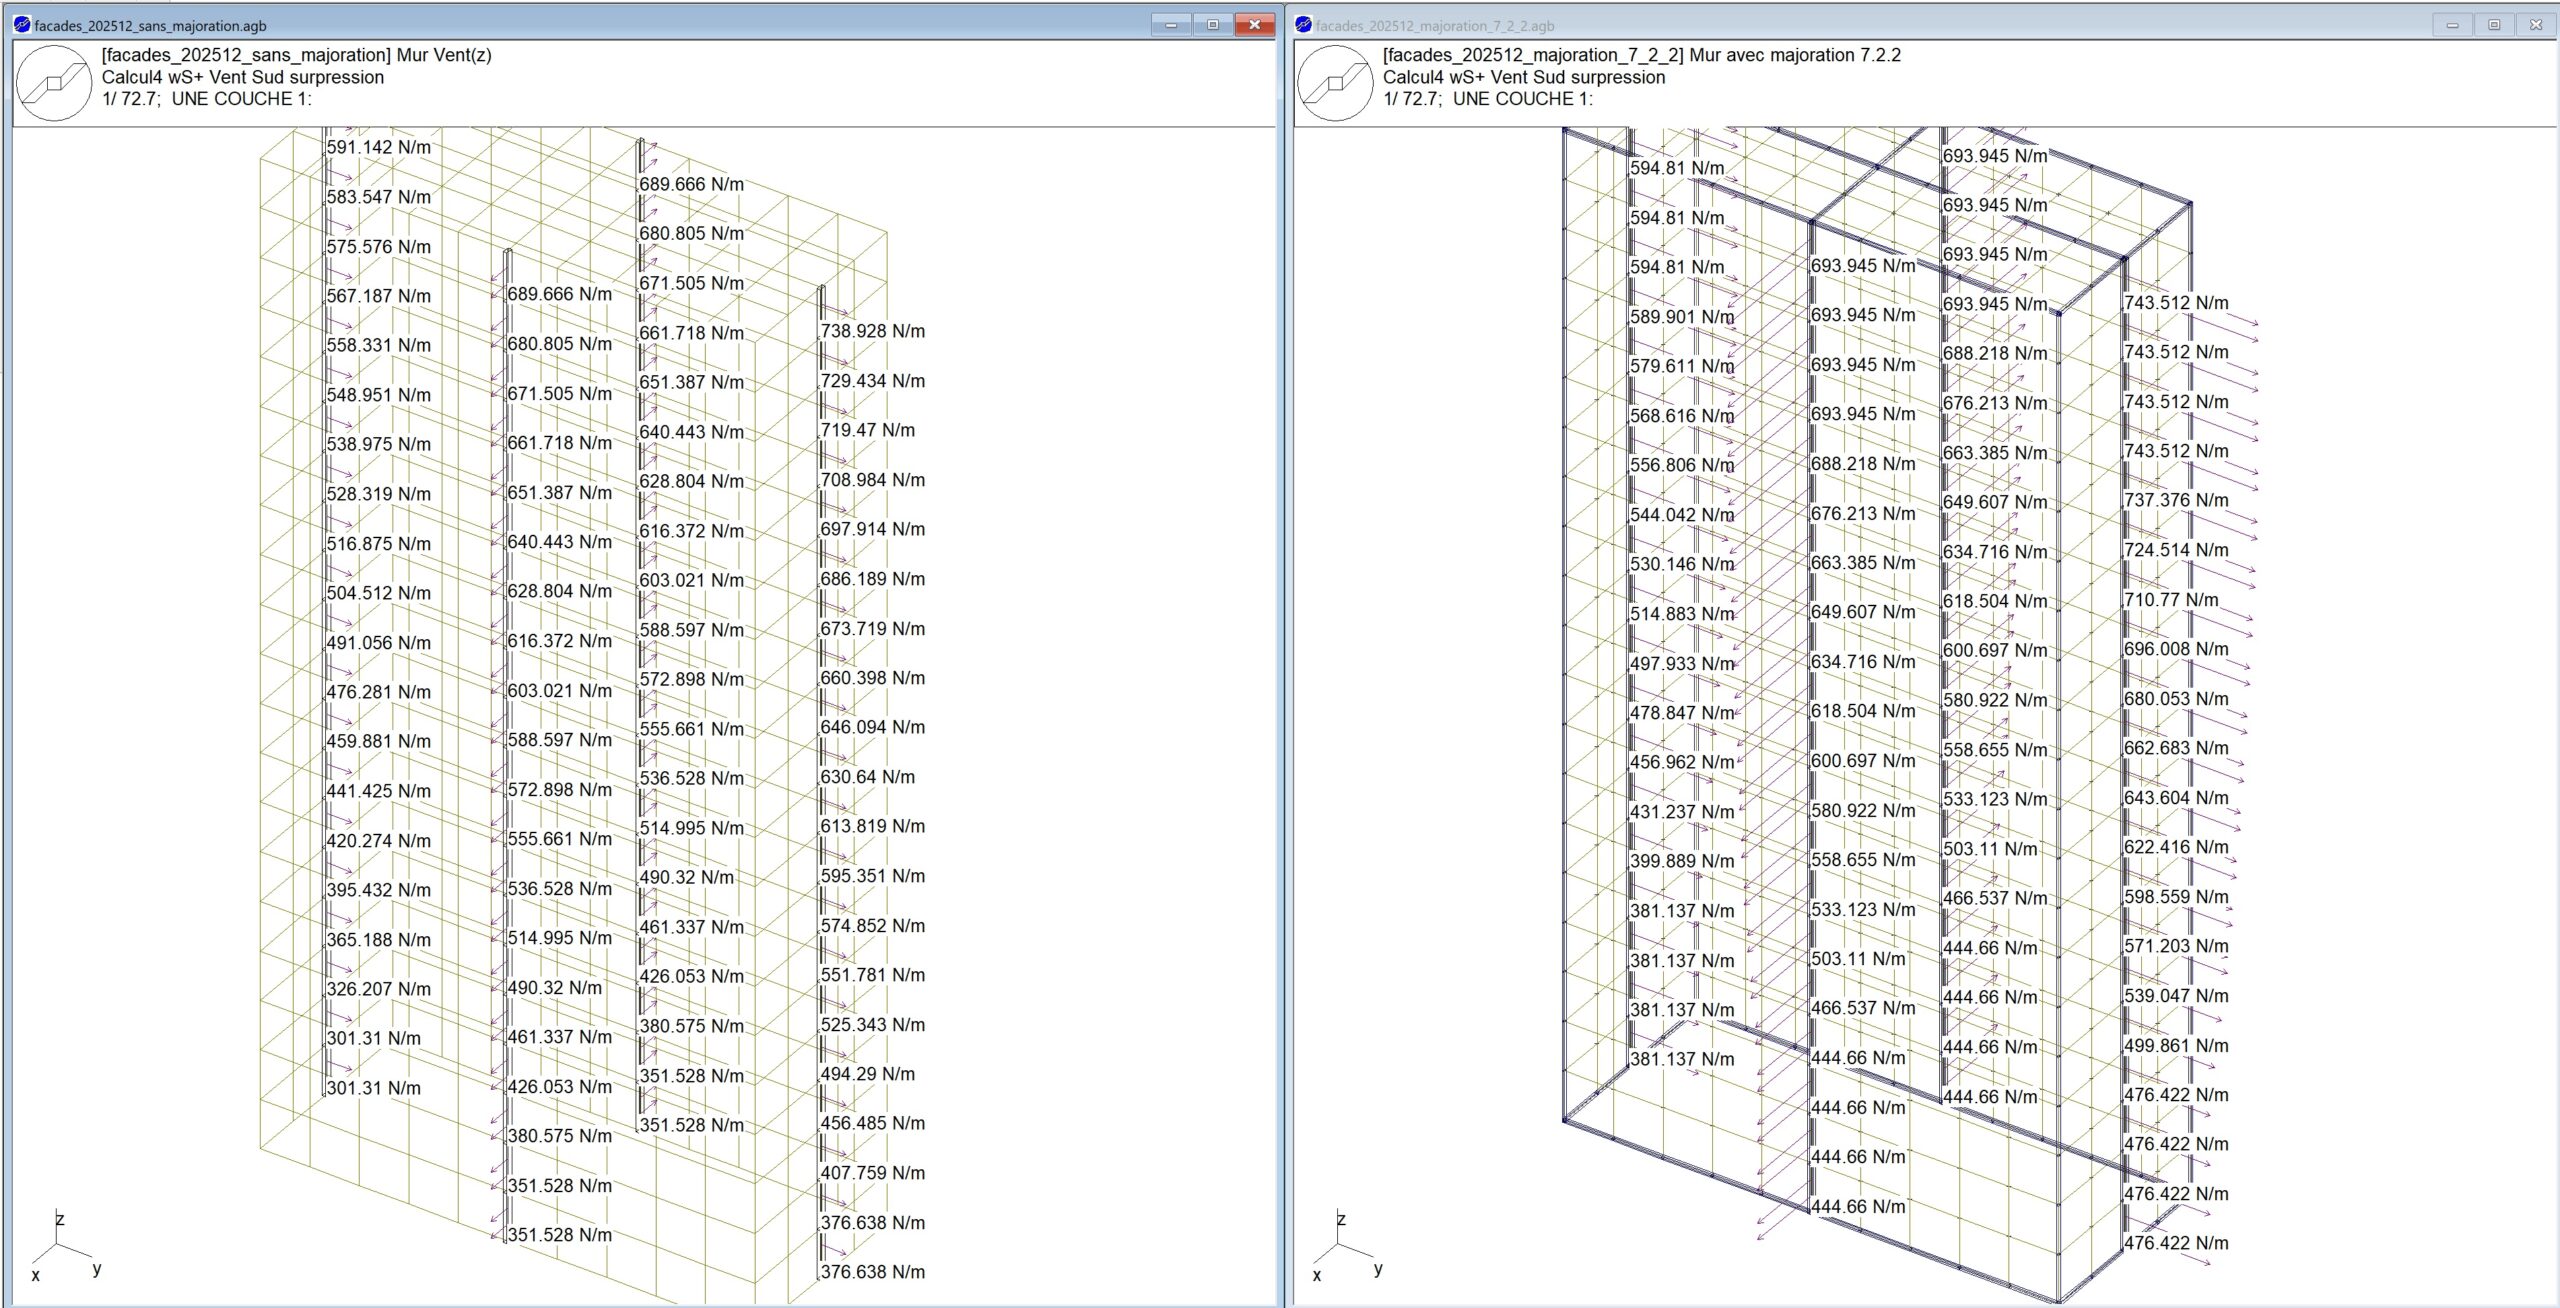This screenshot has height=1308, width=2560.
Task: Select the 738.928 N/m load label
Action: click(872, 331)
